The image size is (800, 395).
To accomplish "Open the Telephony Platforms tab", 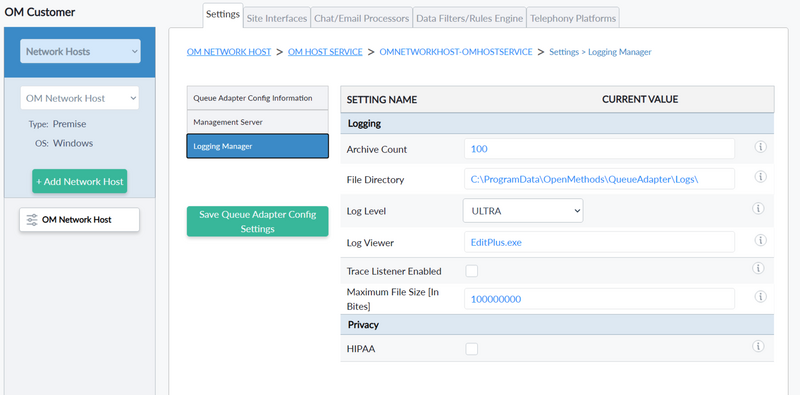I will click(573, 18).
